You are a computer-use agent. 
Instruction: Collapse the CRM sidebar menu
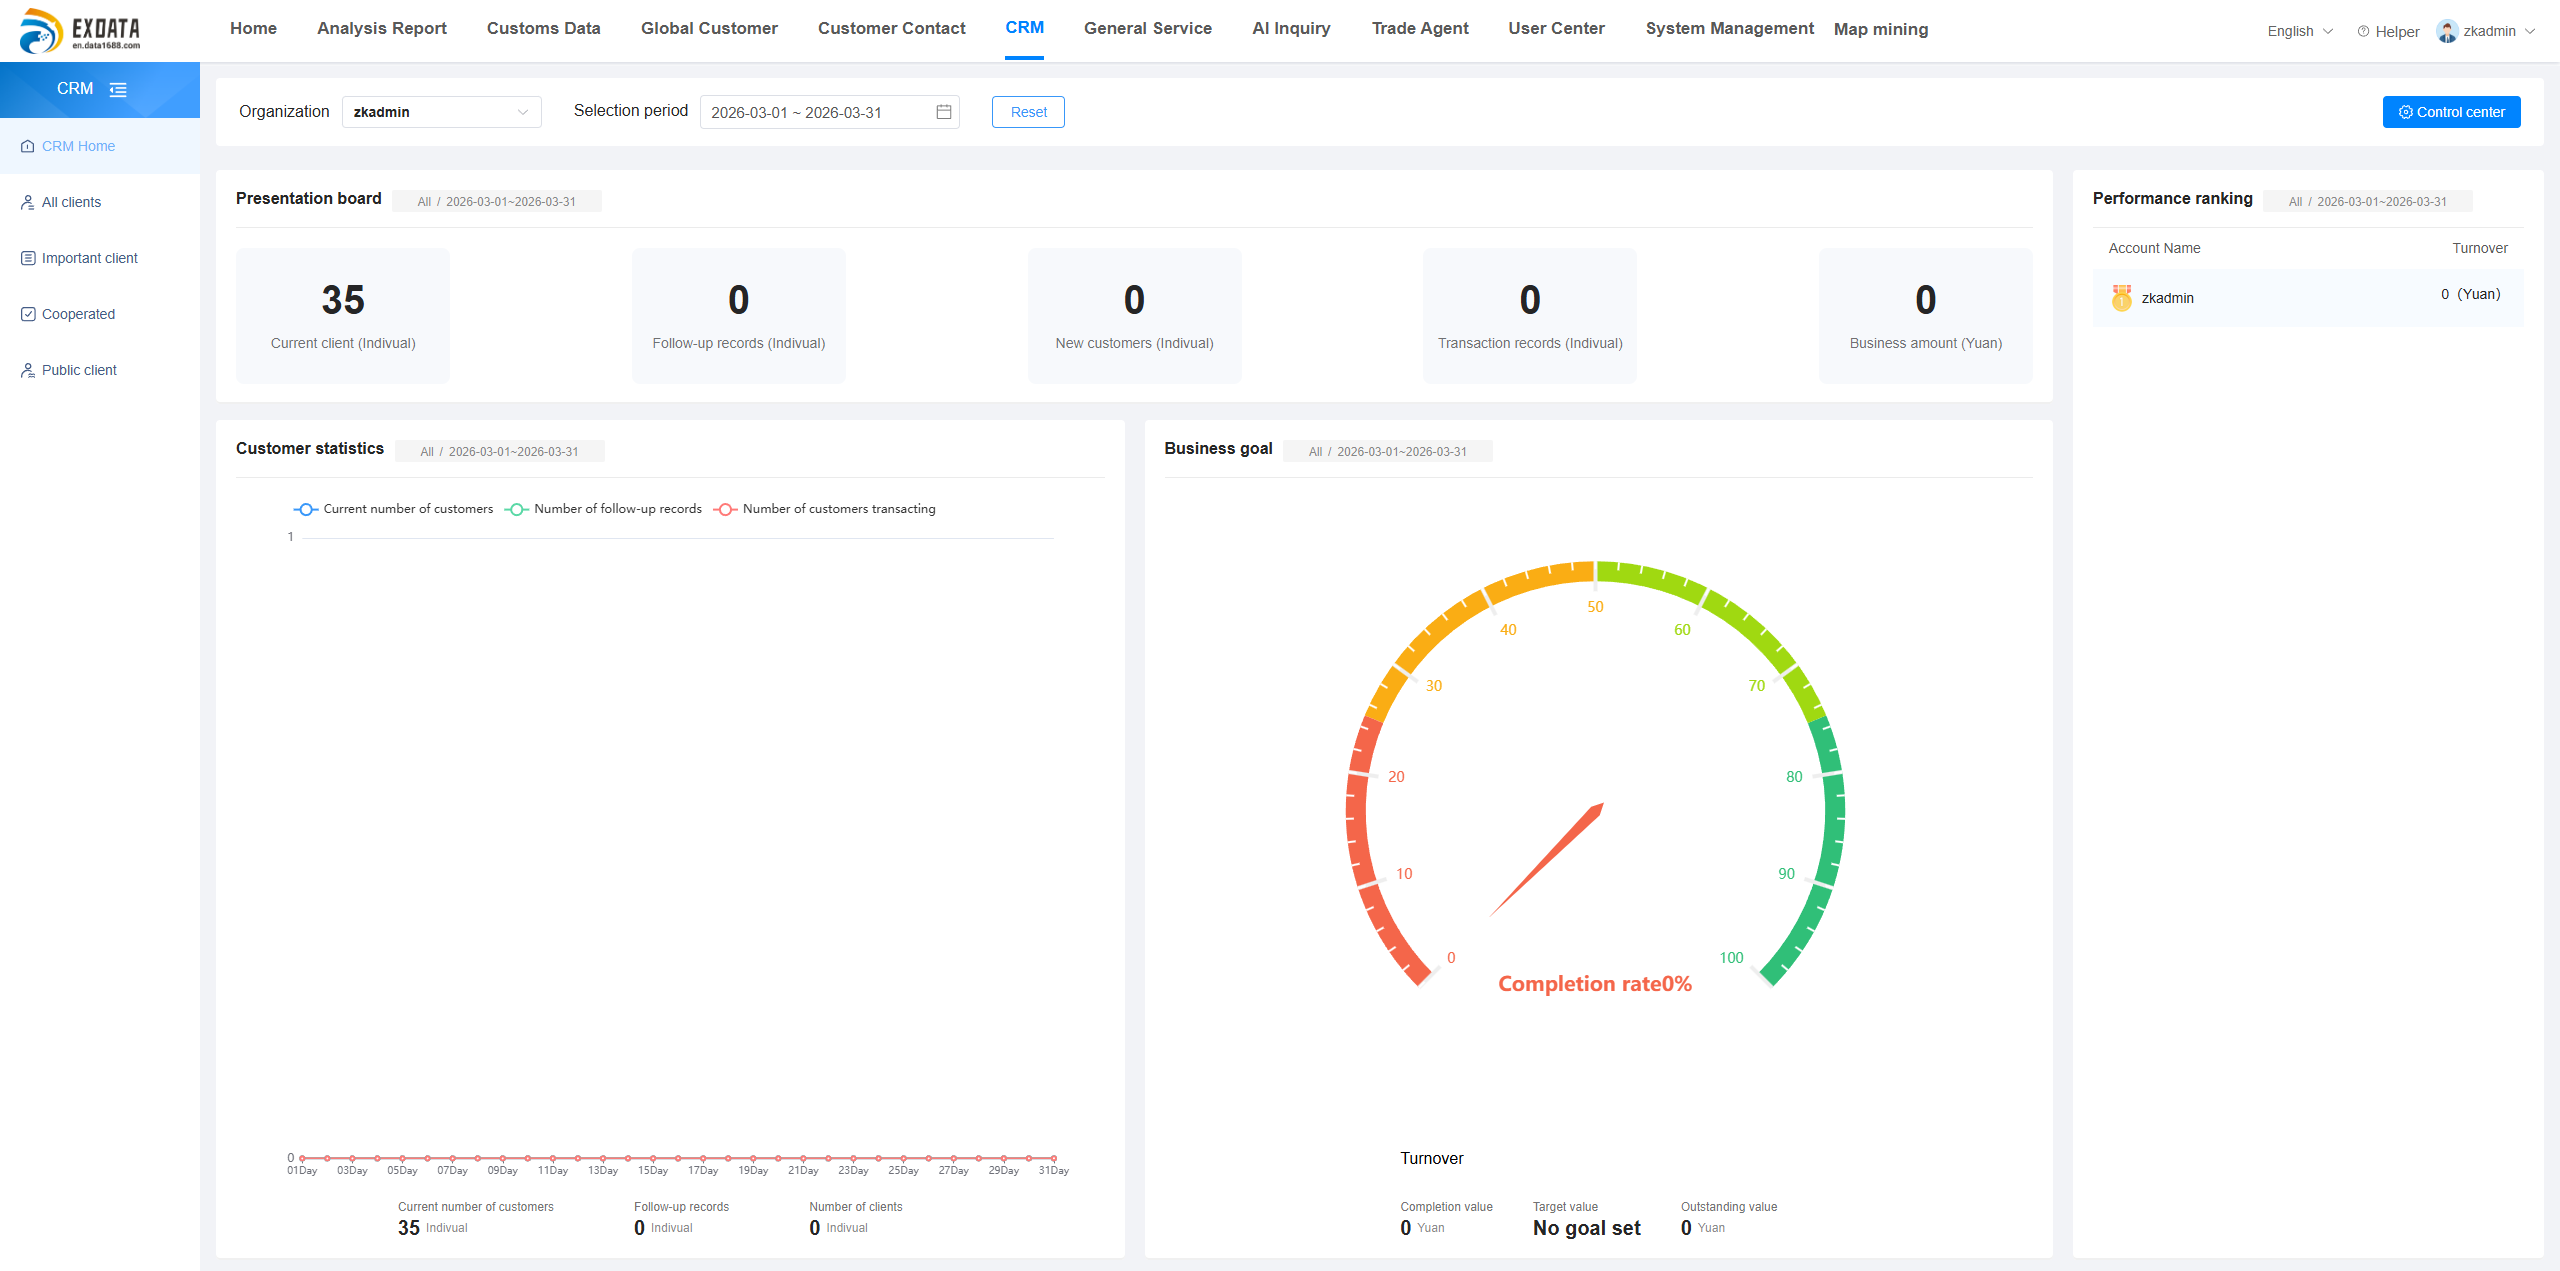point(117,90)
